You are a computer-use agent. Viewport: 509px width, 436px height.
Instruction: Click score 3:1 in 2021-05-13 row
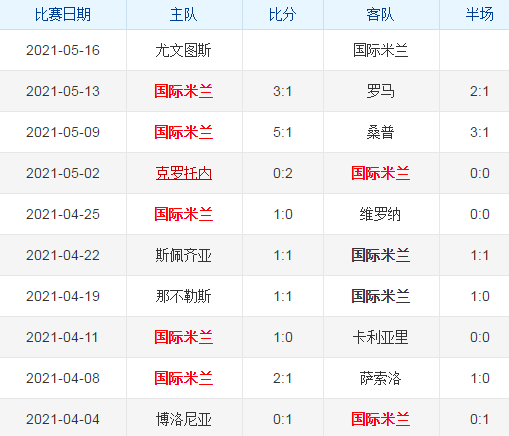(283, 91)
